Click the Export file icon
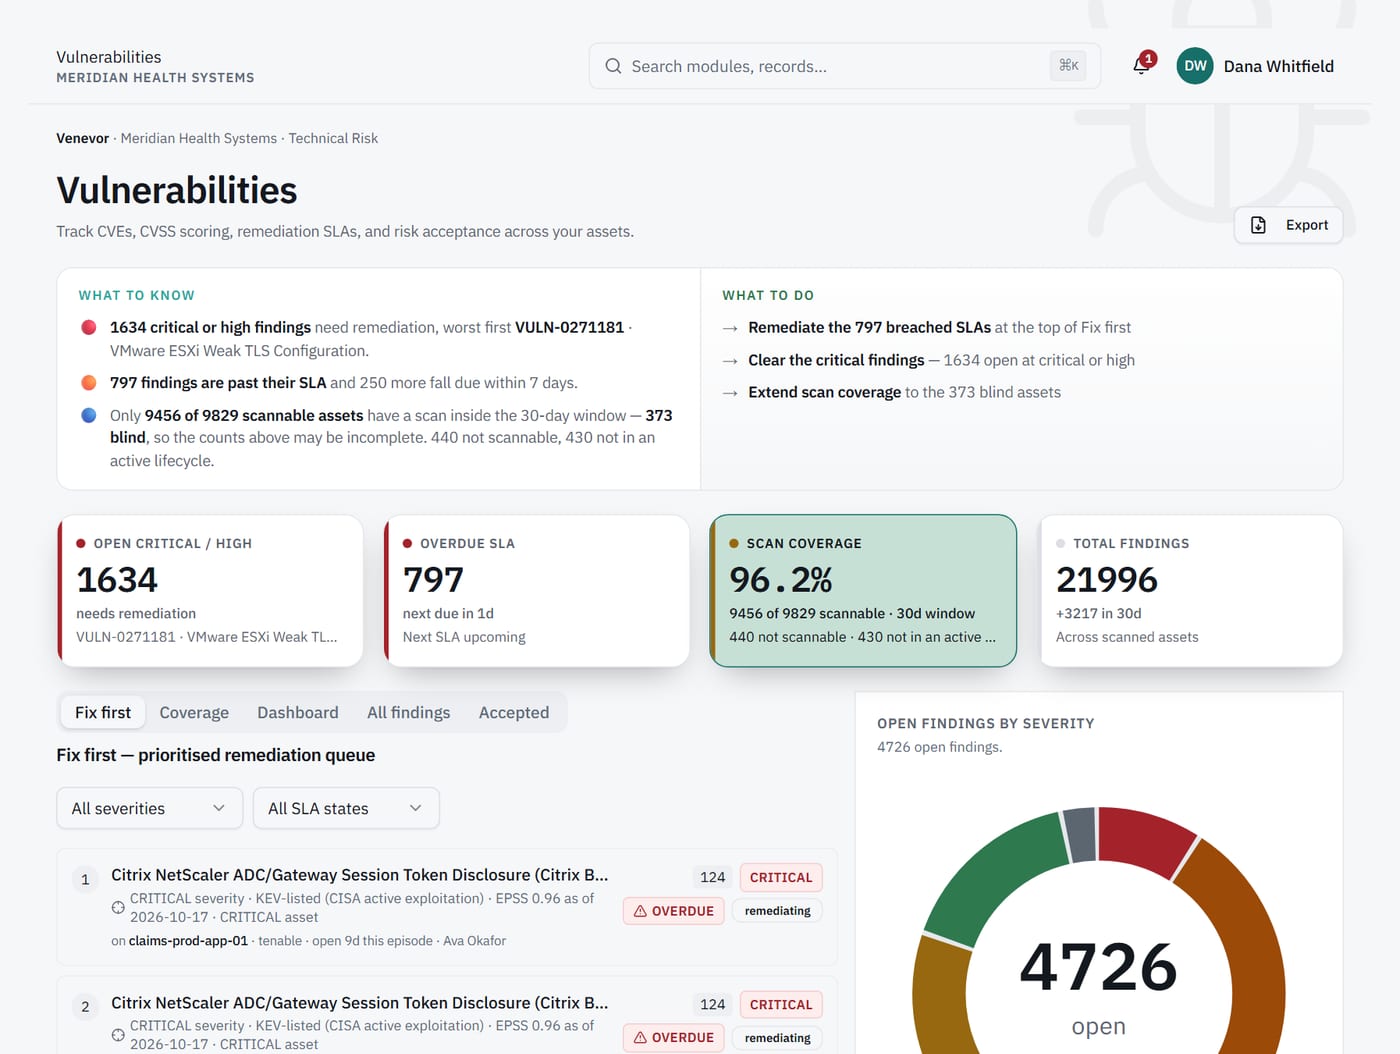1400x1054 pixels. pyautogui.click(x=1259, y=225)
